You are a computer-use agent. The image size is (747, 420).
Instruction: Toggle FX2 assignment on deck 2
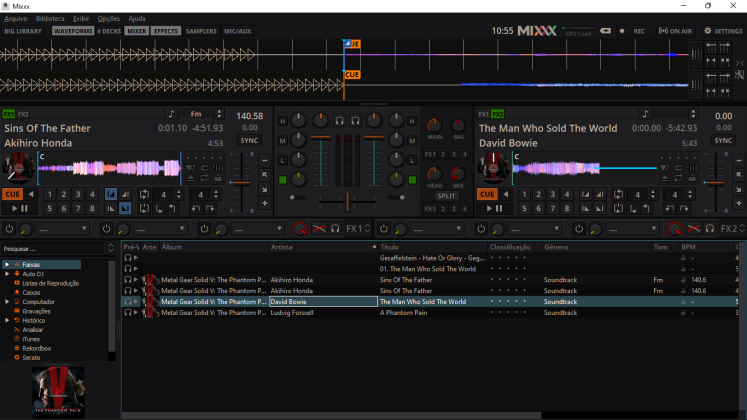(497, 114)
